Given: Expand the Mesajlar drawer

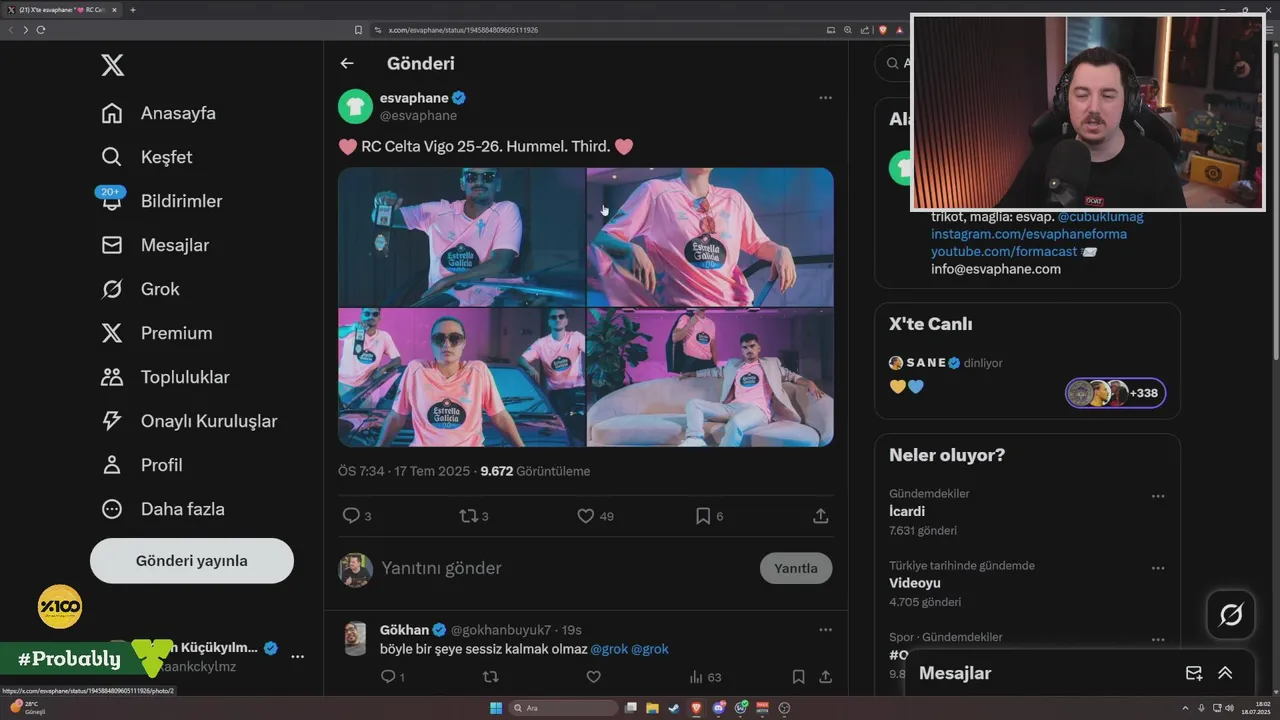Looking at the screenshot, I should tap(1225, 673).
